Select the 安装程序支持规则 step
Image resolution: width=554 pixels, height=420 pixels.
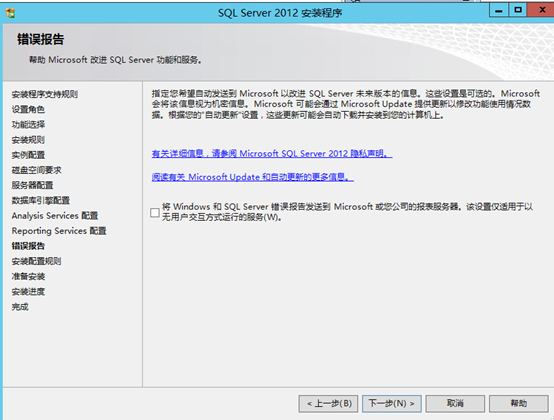click(45, 94)
